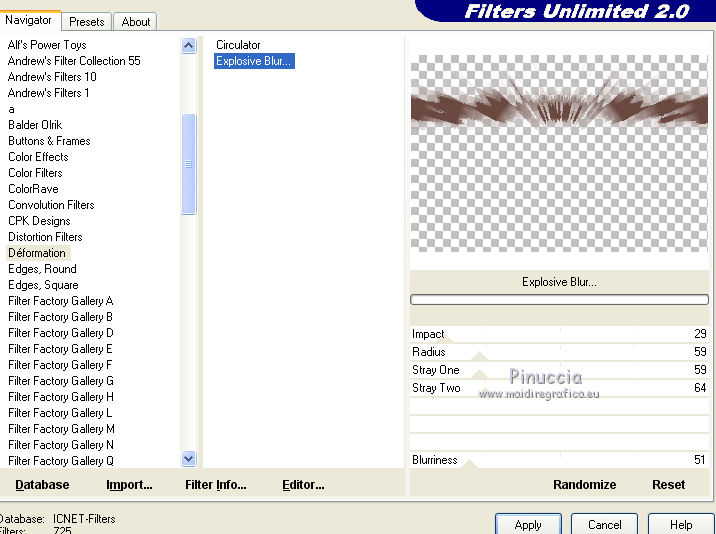Choose Andrew's Filters 1 category

[x=48, y=93]
